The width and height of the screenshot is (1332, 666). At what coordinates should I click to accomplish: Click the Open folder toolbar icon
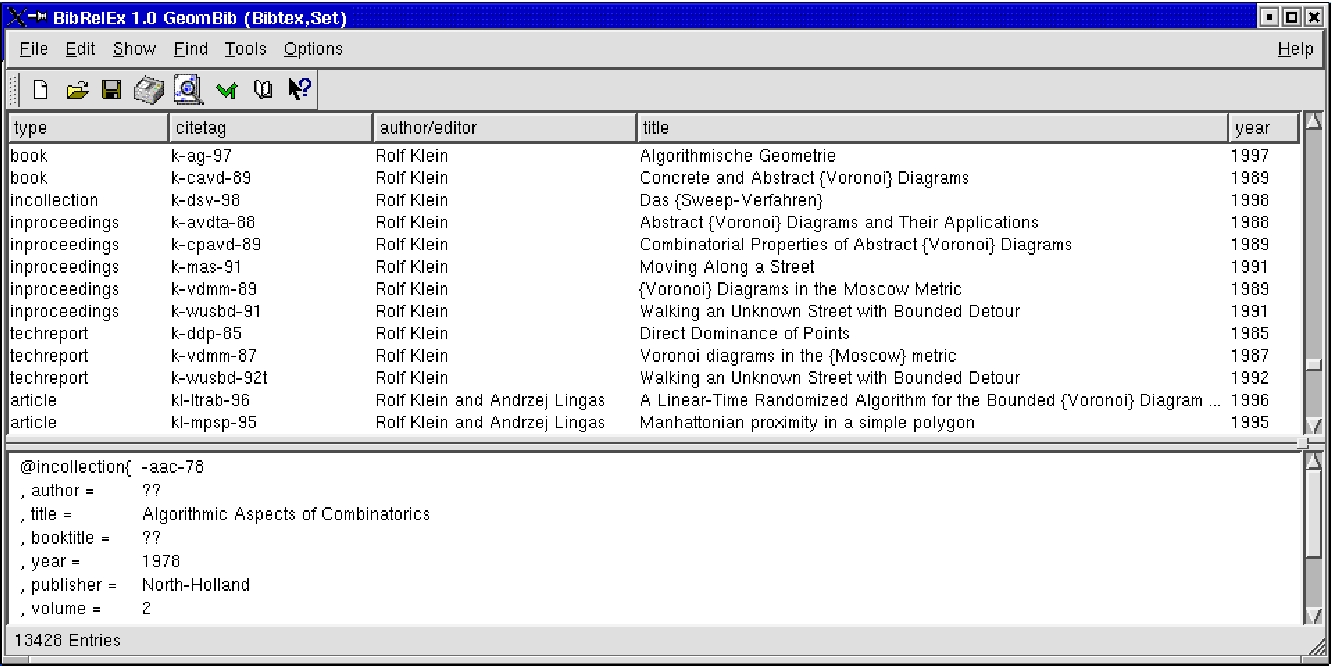pyautogui.click(x=77, y=91)
